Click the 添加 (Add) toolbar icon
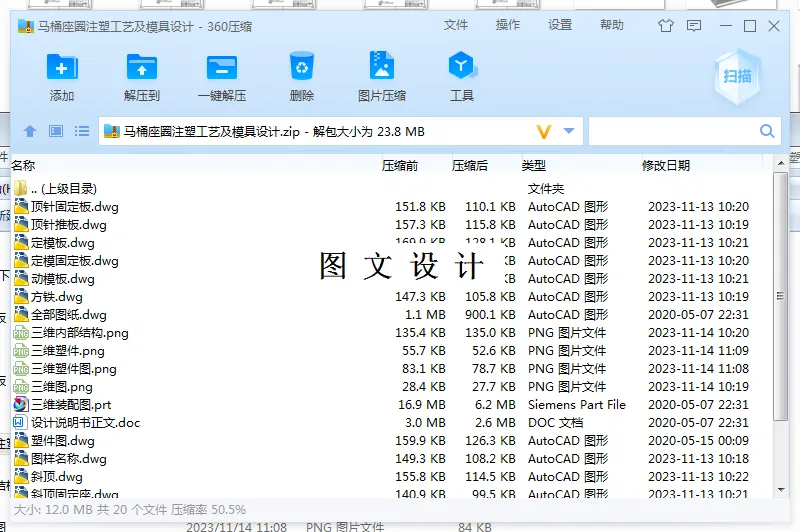Viewport: 800px width, 532px height. pyautogui.click(x=62, y=67)
